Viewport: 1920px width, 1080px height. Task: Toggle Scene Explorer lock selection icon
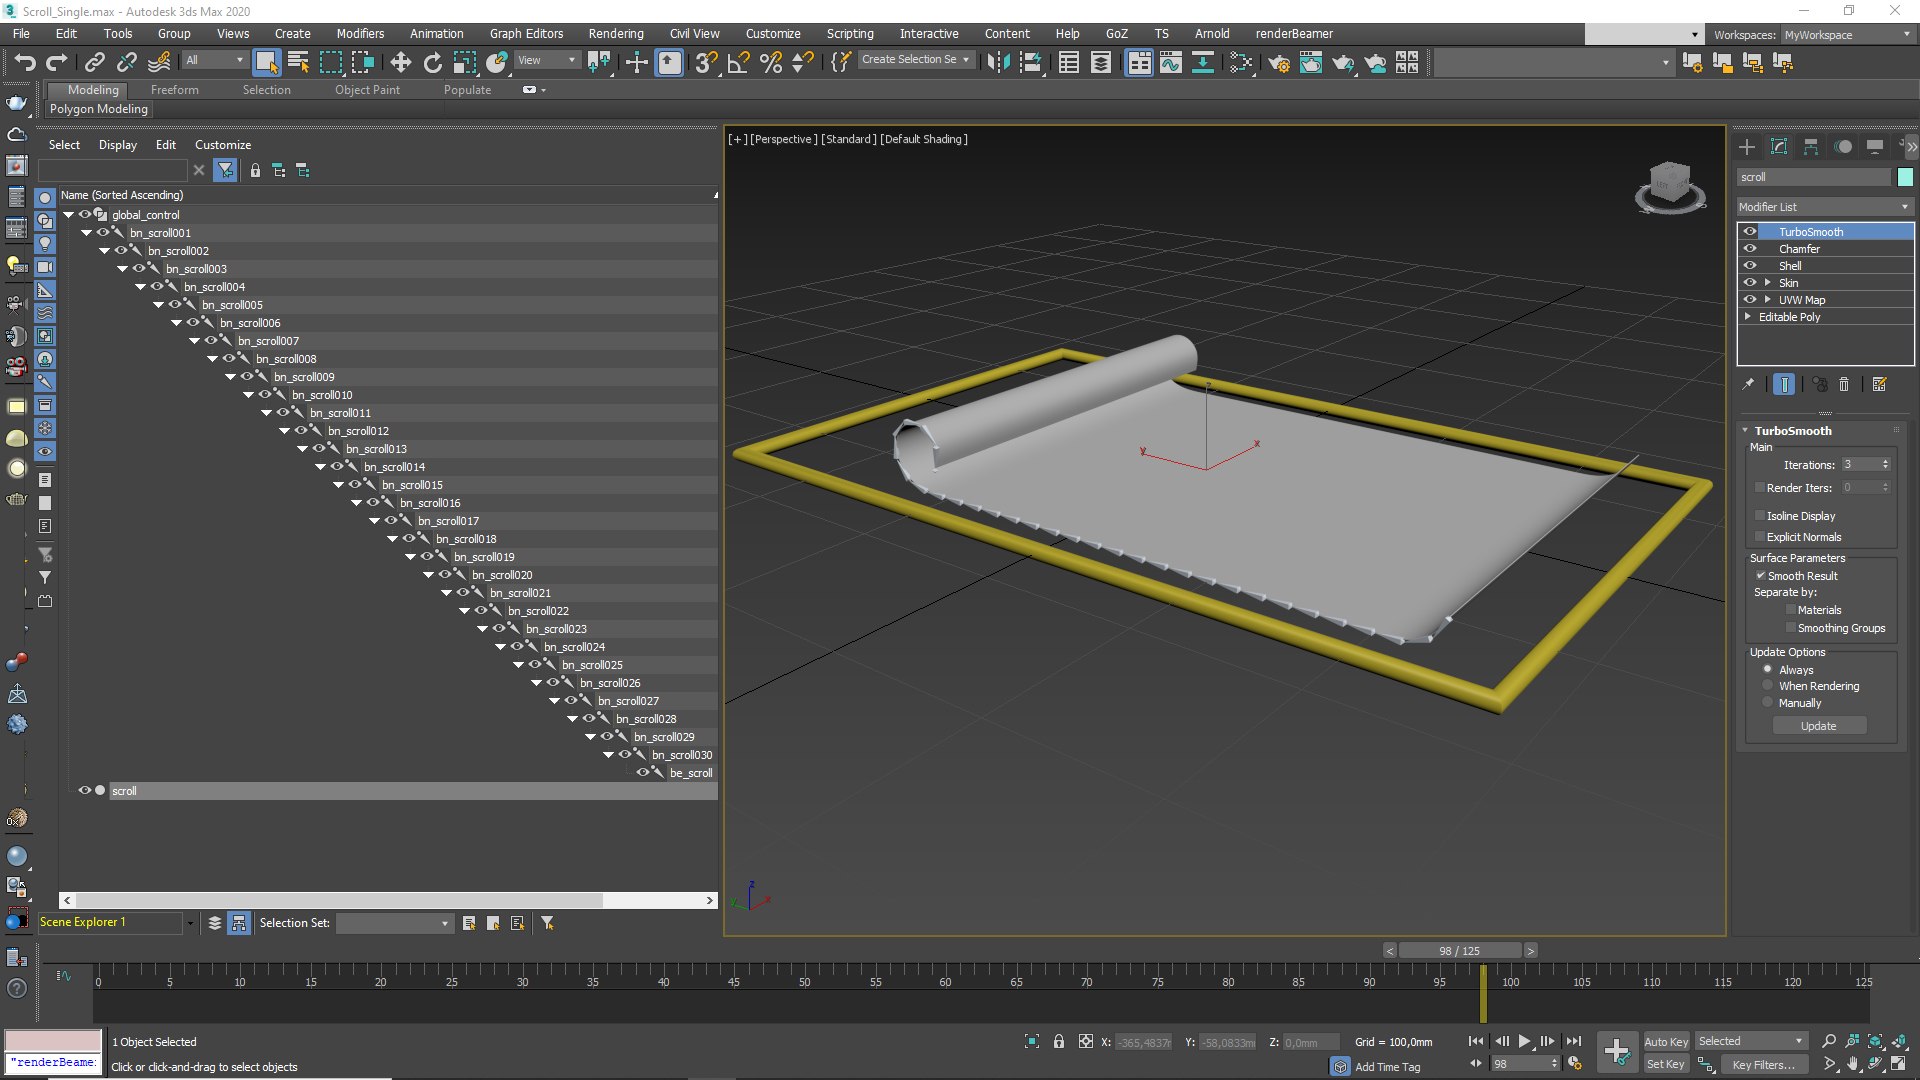tap(255, 170)
